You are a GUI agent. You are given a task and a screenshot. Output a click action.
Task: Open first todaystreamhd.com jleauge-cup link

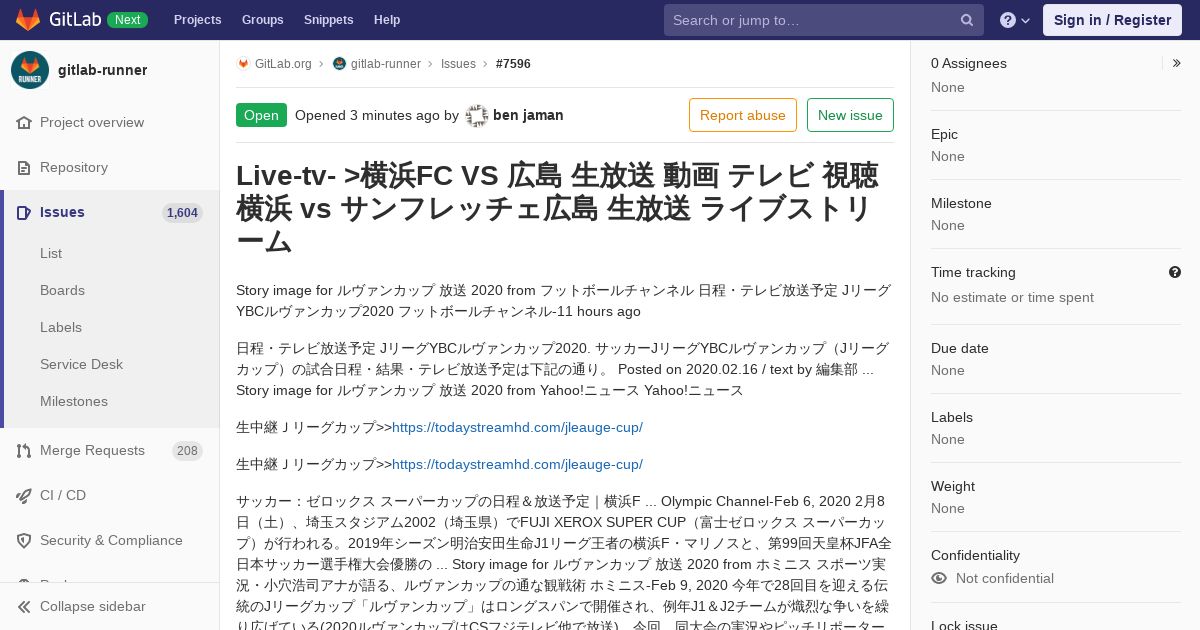[517, 427]
